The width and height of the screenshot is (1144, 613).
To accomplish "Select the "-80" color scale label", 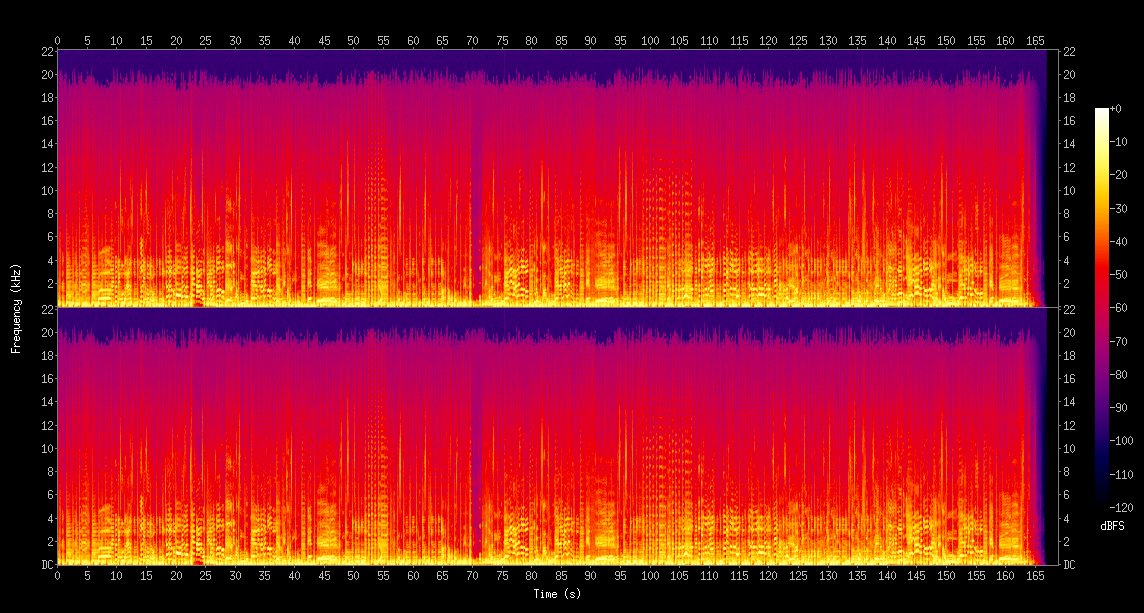I will (1118, 374).
